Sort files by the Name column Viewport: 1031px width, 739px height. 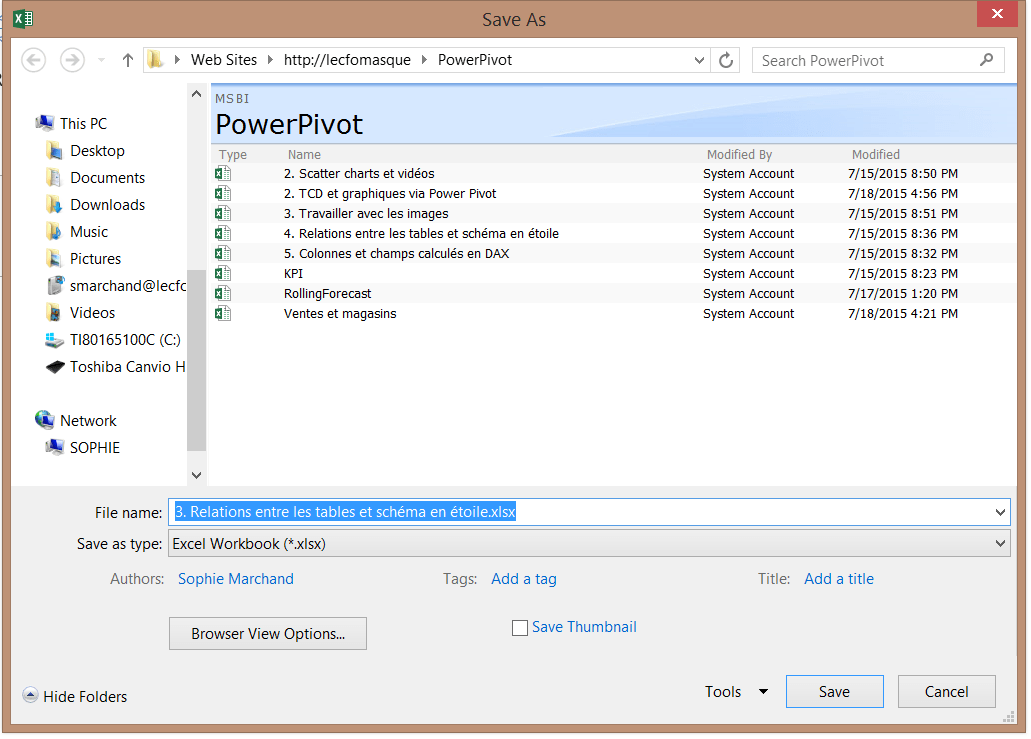(x=304, y=155)
